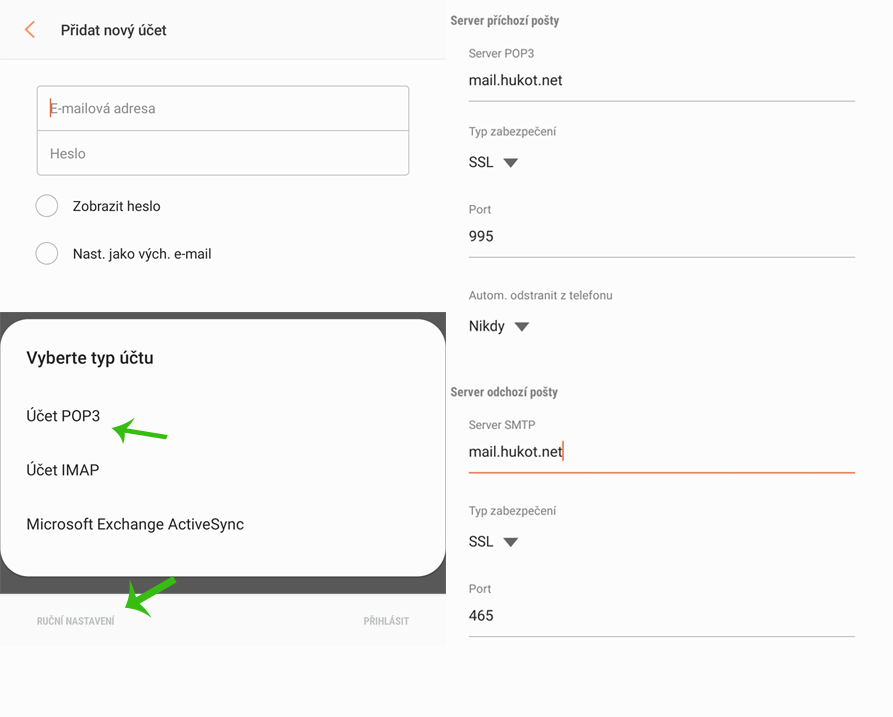Screen dimensions: 893x717
Task: Select Účet POP3 account type
Action: (x=63, y=416)
